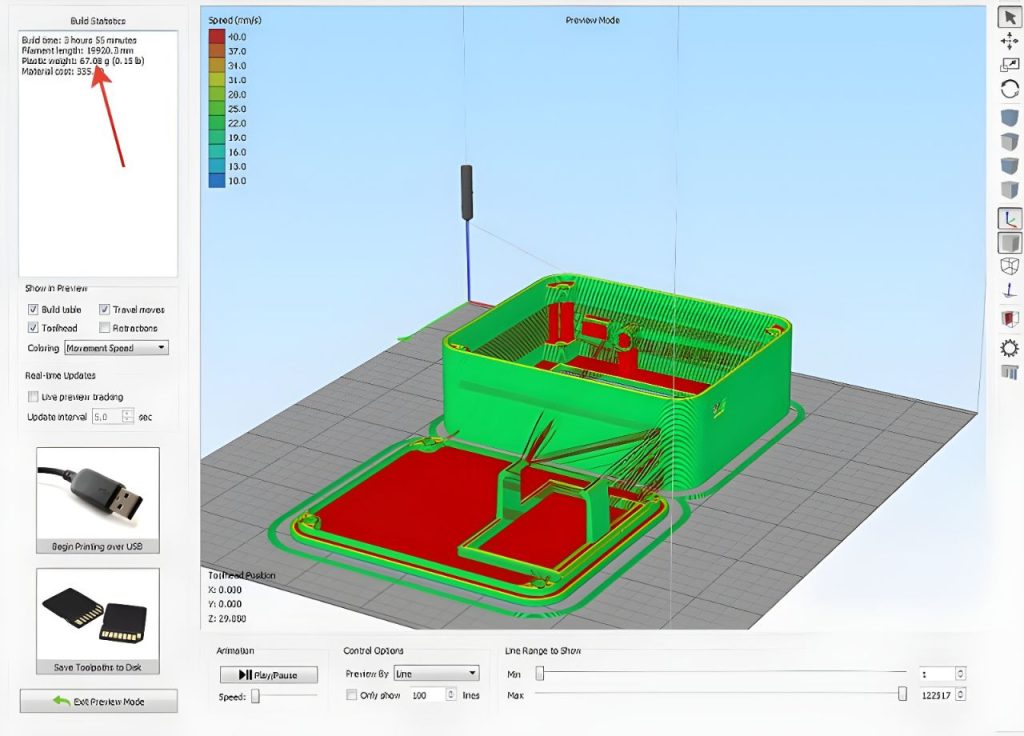
Task: Open the cross section view tool
Action: click(1009, 319)
